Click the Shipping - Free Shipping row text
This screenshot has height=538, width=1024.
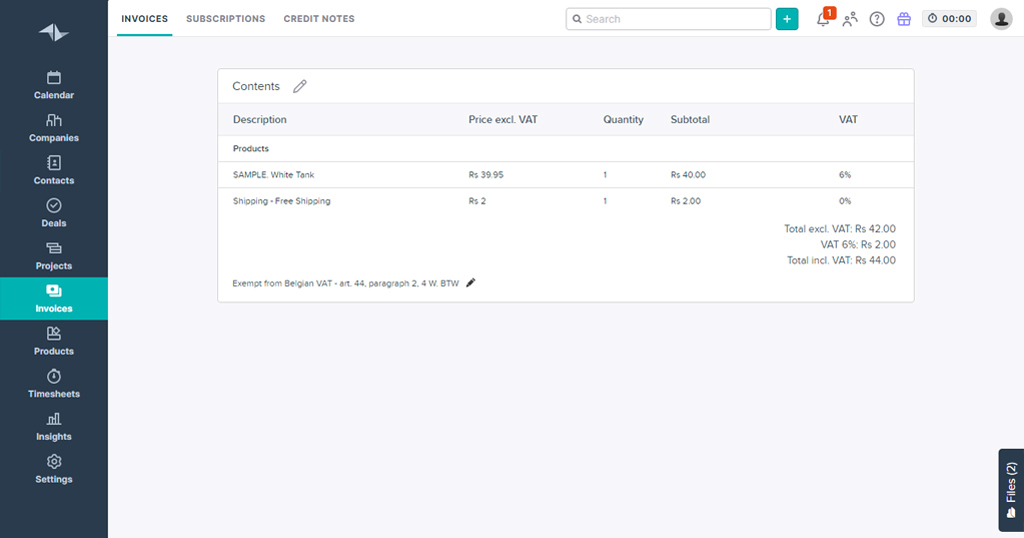point(281,201)
